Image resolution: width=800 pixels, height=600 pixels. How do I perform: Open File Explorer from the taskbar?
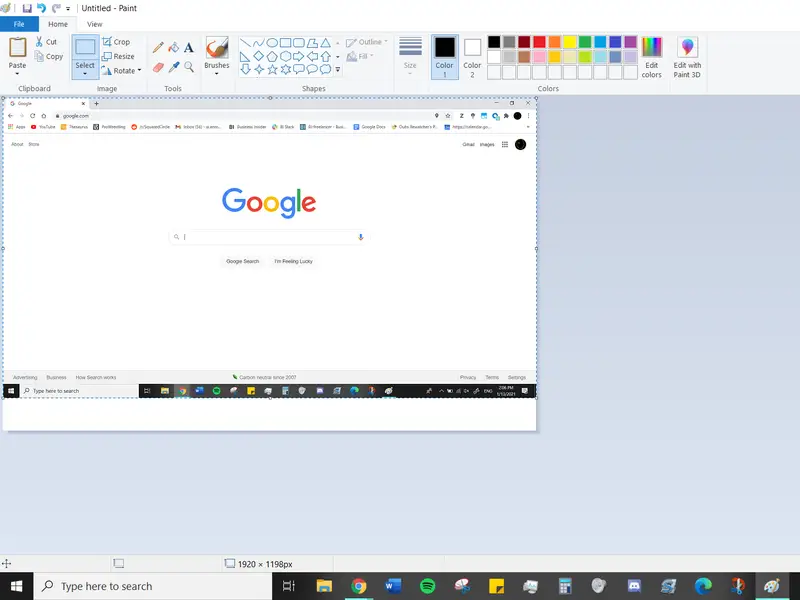pyautogui.click(x=324, y=586)
